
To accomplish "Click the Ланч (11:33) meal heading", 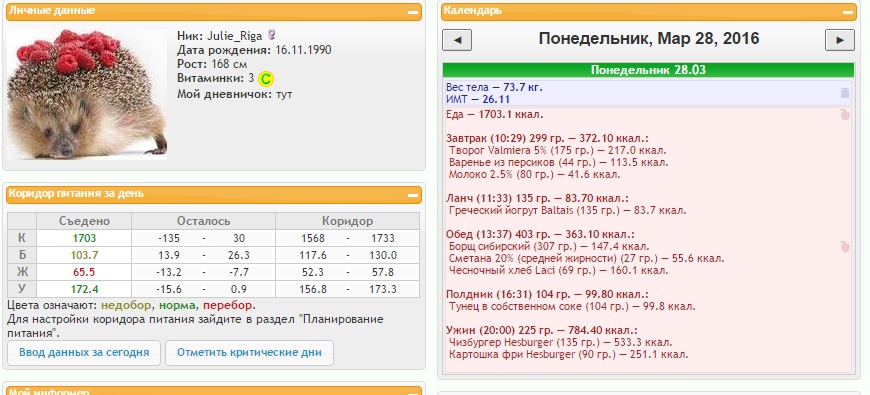I will pos(537,198).
